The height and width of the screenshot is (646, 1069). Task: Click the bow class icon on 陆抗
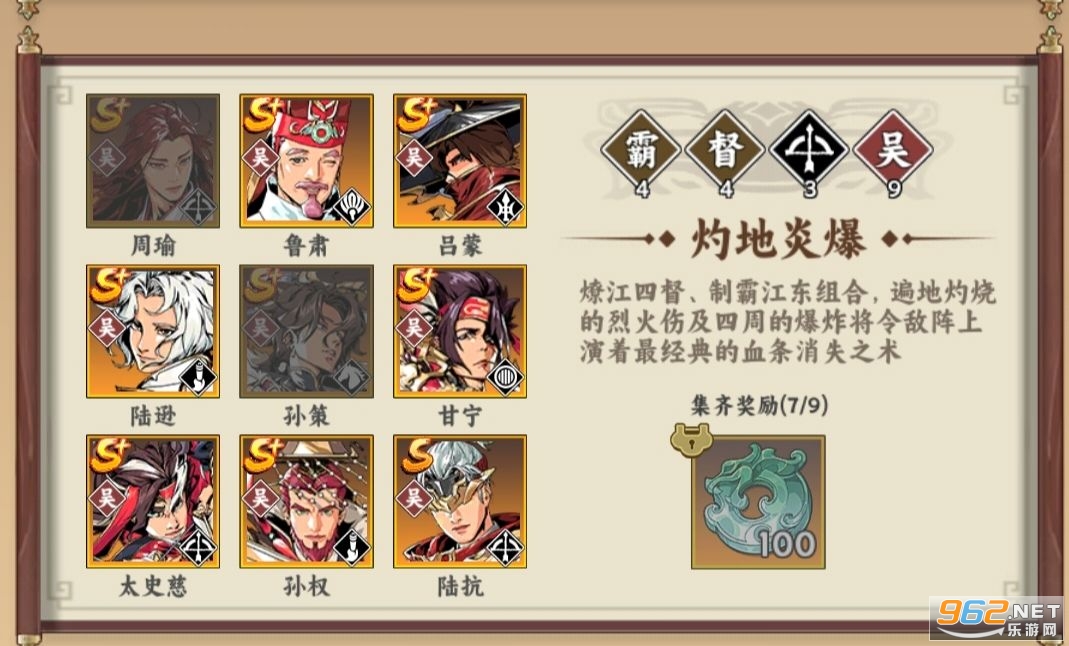coord(505,547)
